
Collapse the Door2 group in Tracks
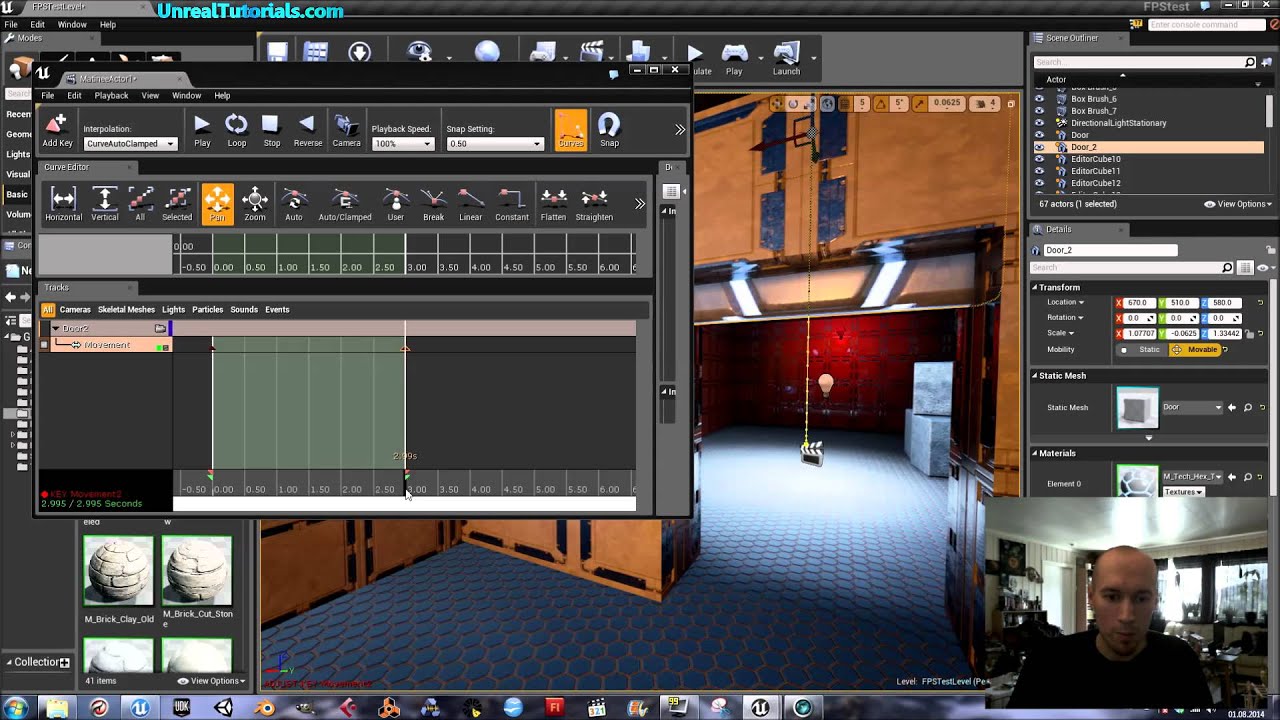point(55,329)
